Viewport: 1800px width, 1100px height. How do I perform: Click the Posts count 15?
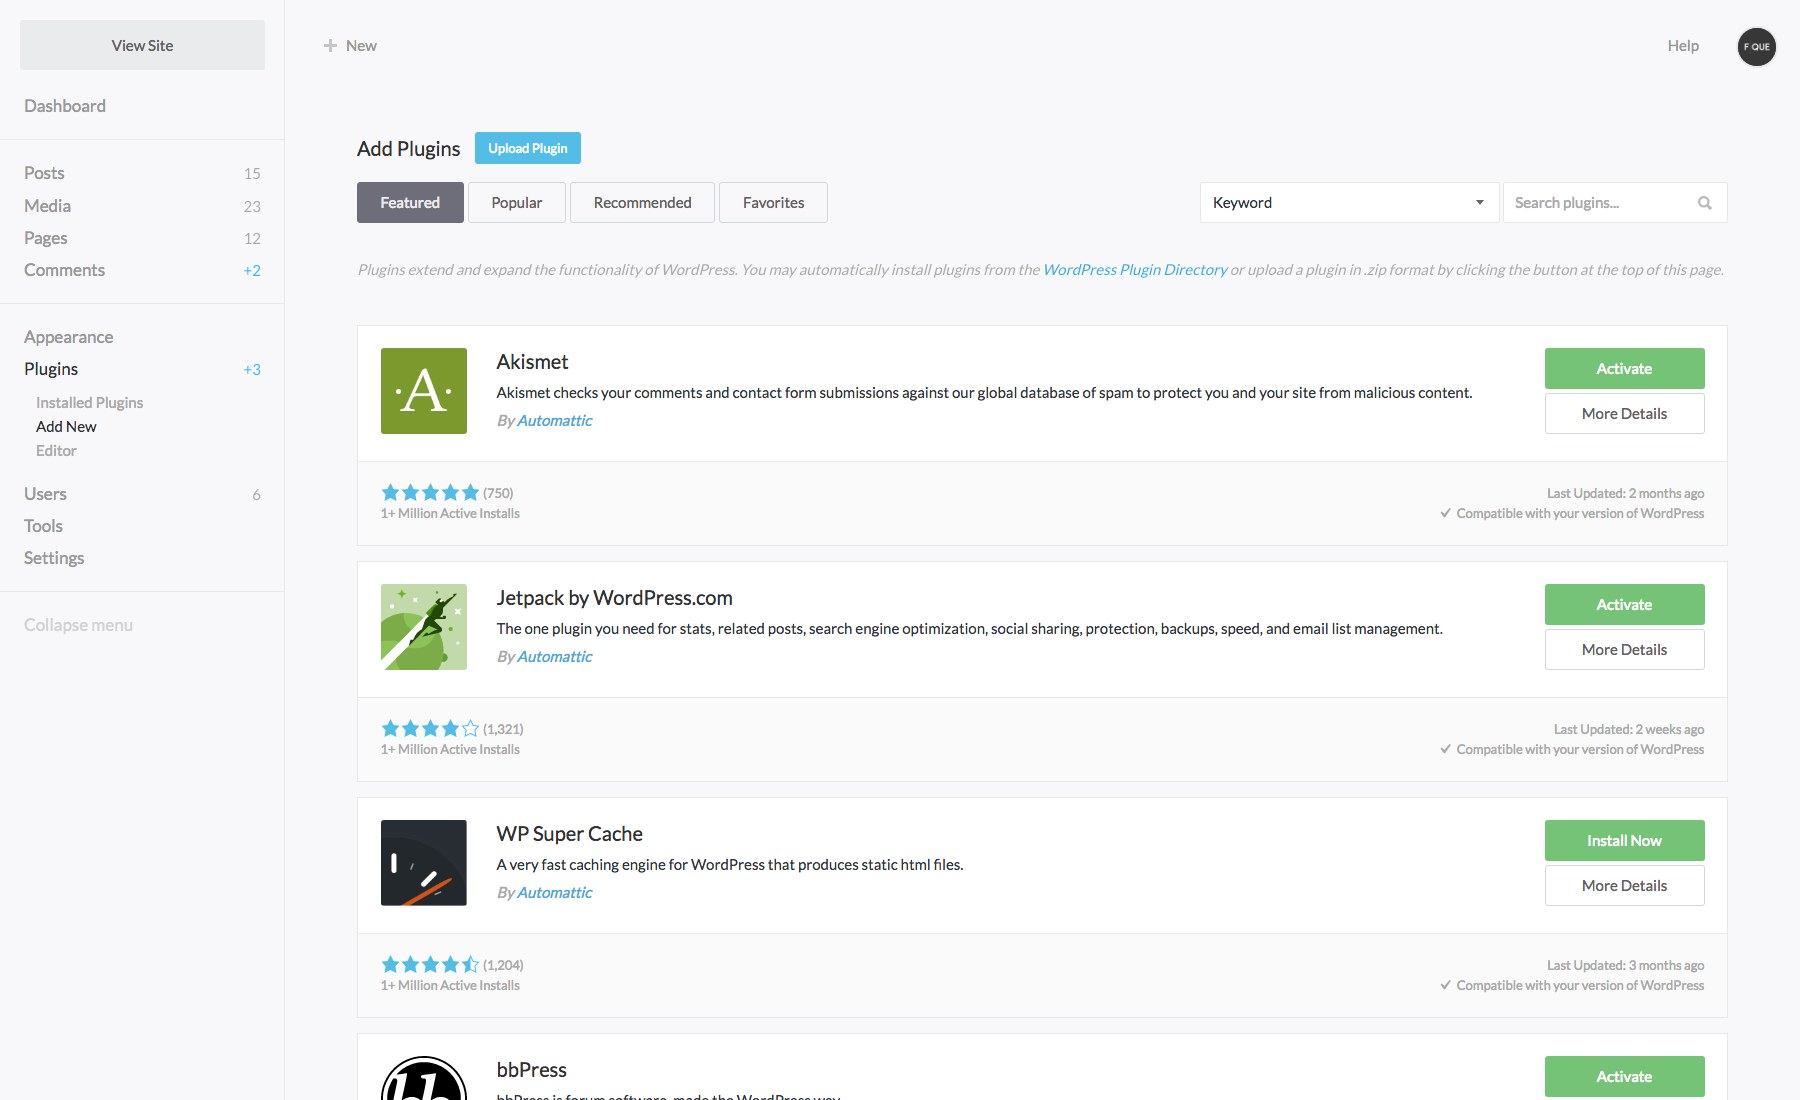(x=252, y=174)
